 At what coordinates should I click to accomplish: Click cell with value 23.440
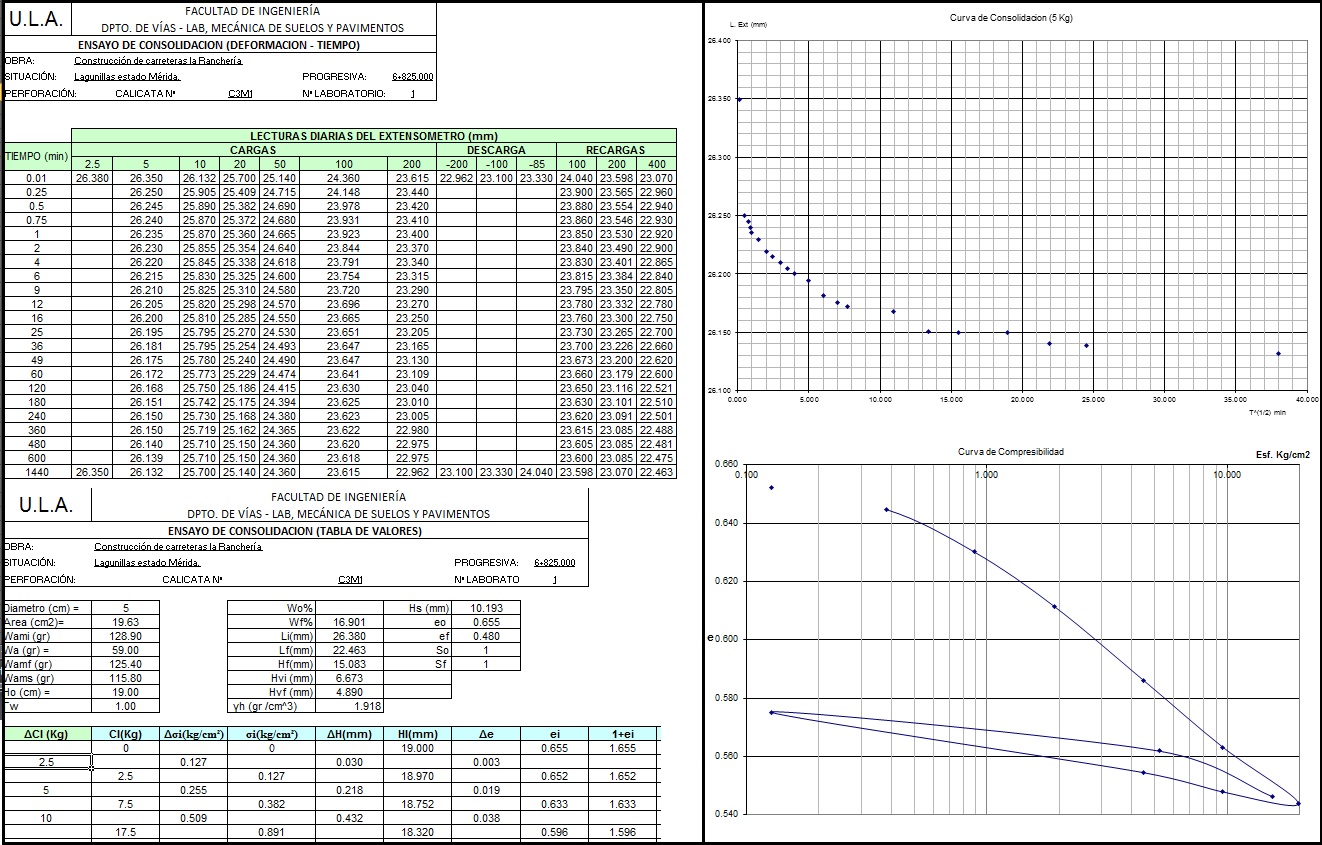pos(412,192)
